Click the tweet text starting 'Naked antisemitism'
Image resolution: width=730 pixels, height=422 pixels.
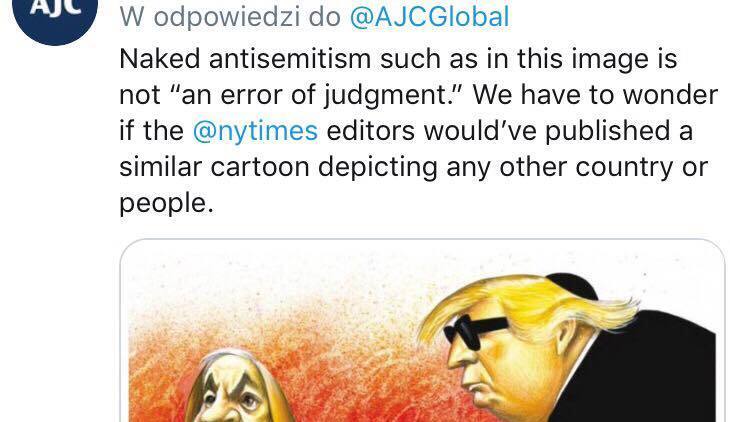pyautogui.click(x=418, y=131)
